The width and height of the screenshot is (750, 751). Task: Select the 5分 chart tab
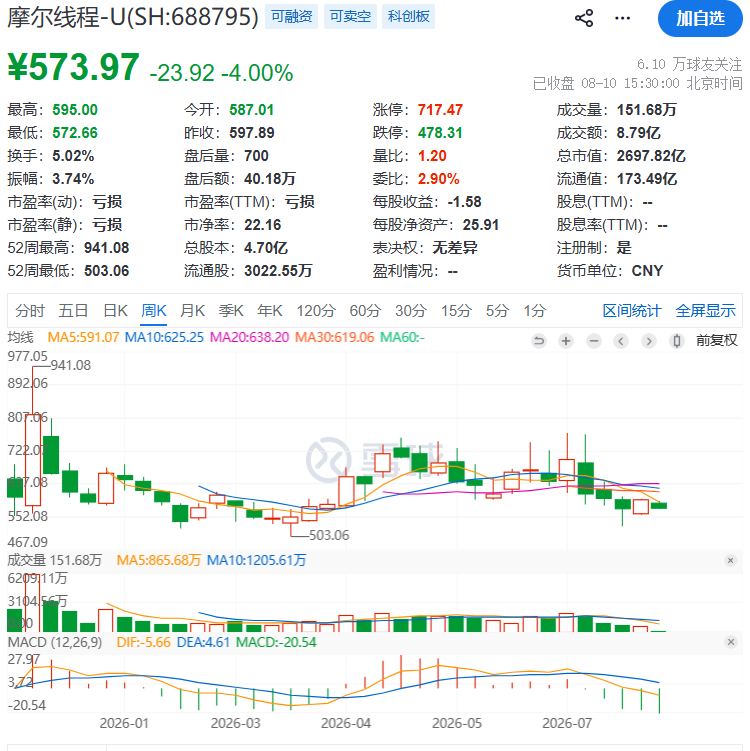[497, 310]
